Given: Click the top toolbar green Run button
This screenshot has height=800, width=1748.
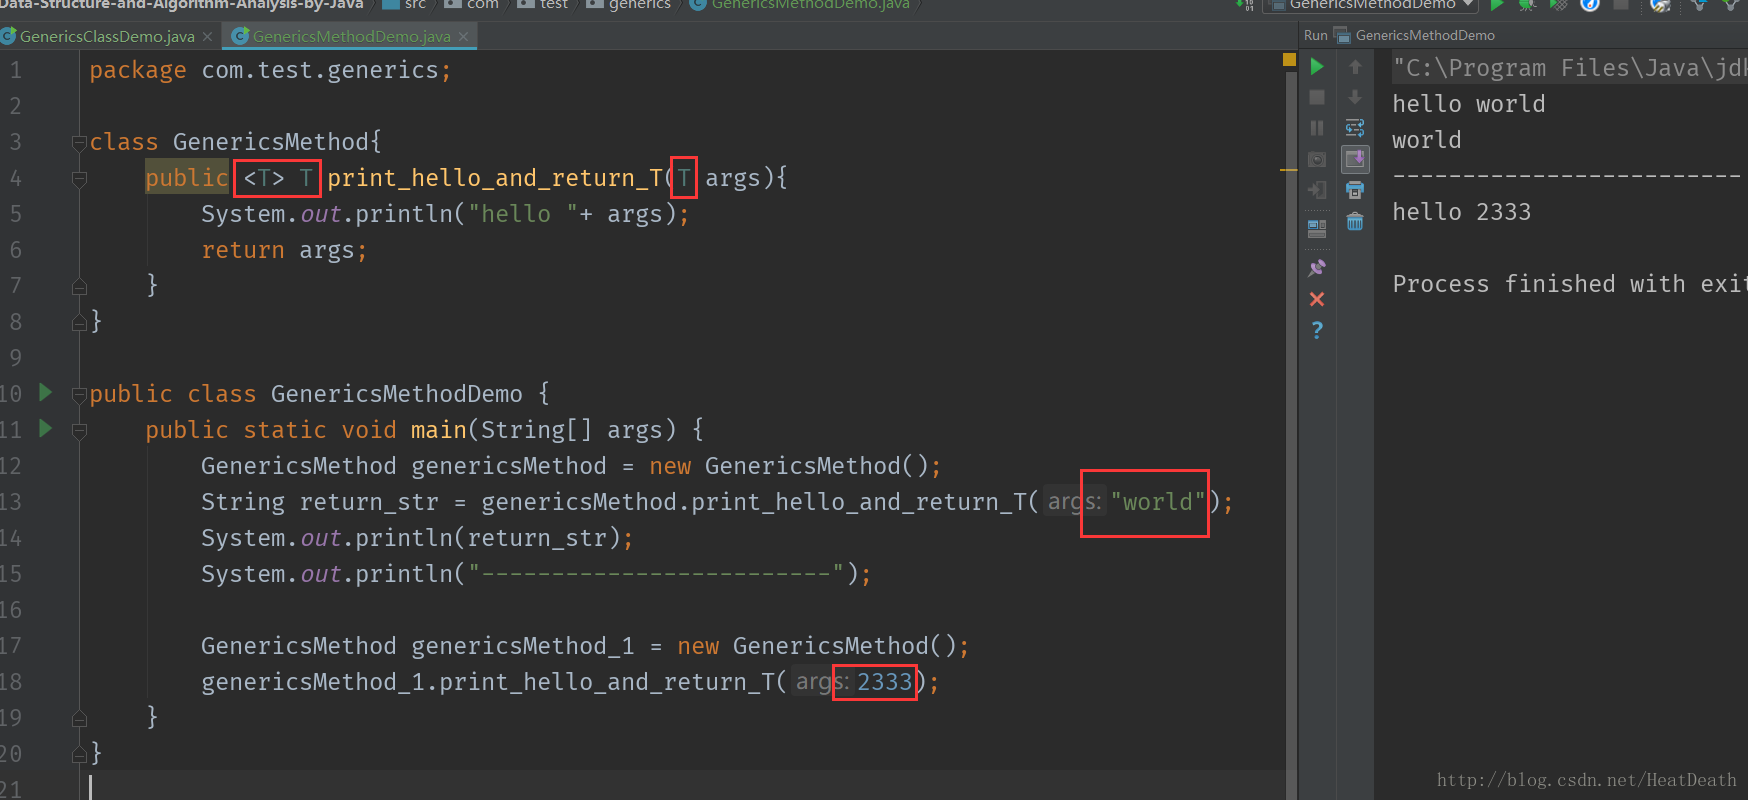Looking at the screenshot, I should pyautogui.click(x=1497, y=5).
